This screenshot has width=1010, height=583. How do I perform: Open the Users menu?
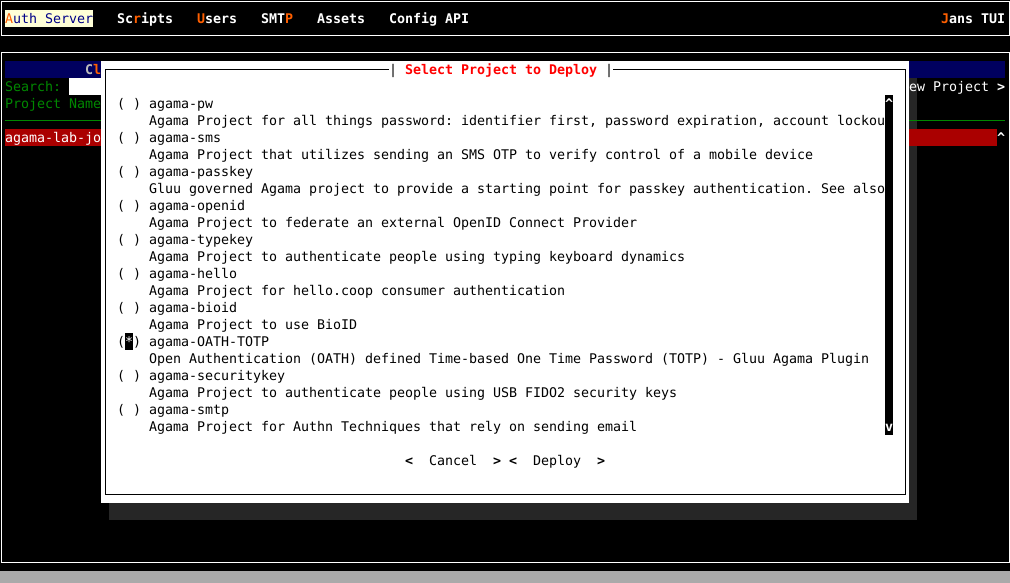(217, 19)
